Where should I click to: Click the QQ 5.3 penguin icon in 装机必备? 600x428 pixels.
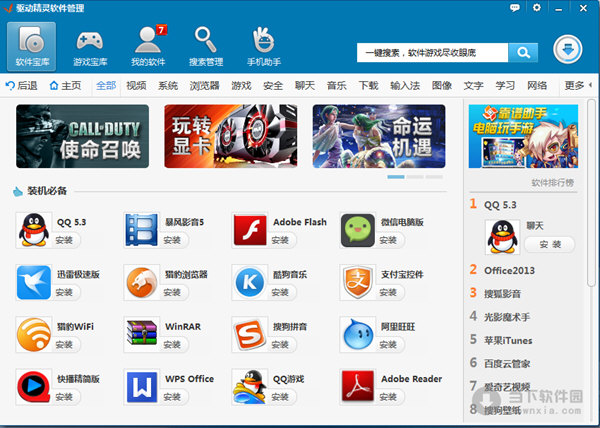[x=34, y=230]
